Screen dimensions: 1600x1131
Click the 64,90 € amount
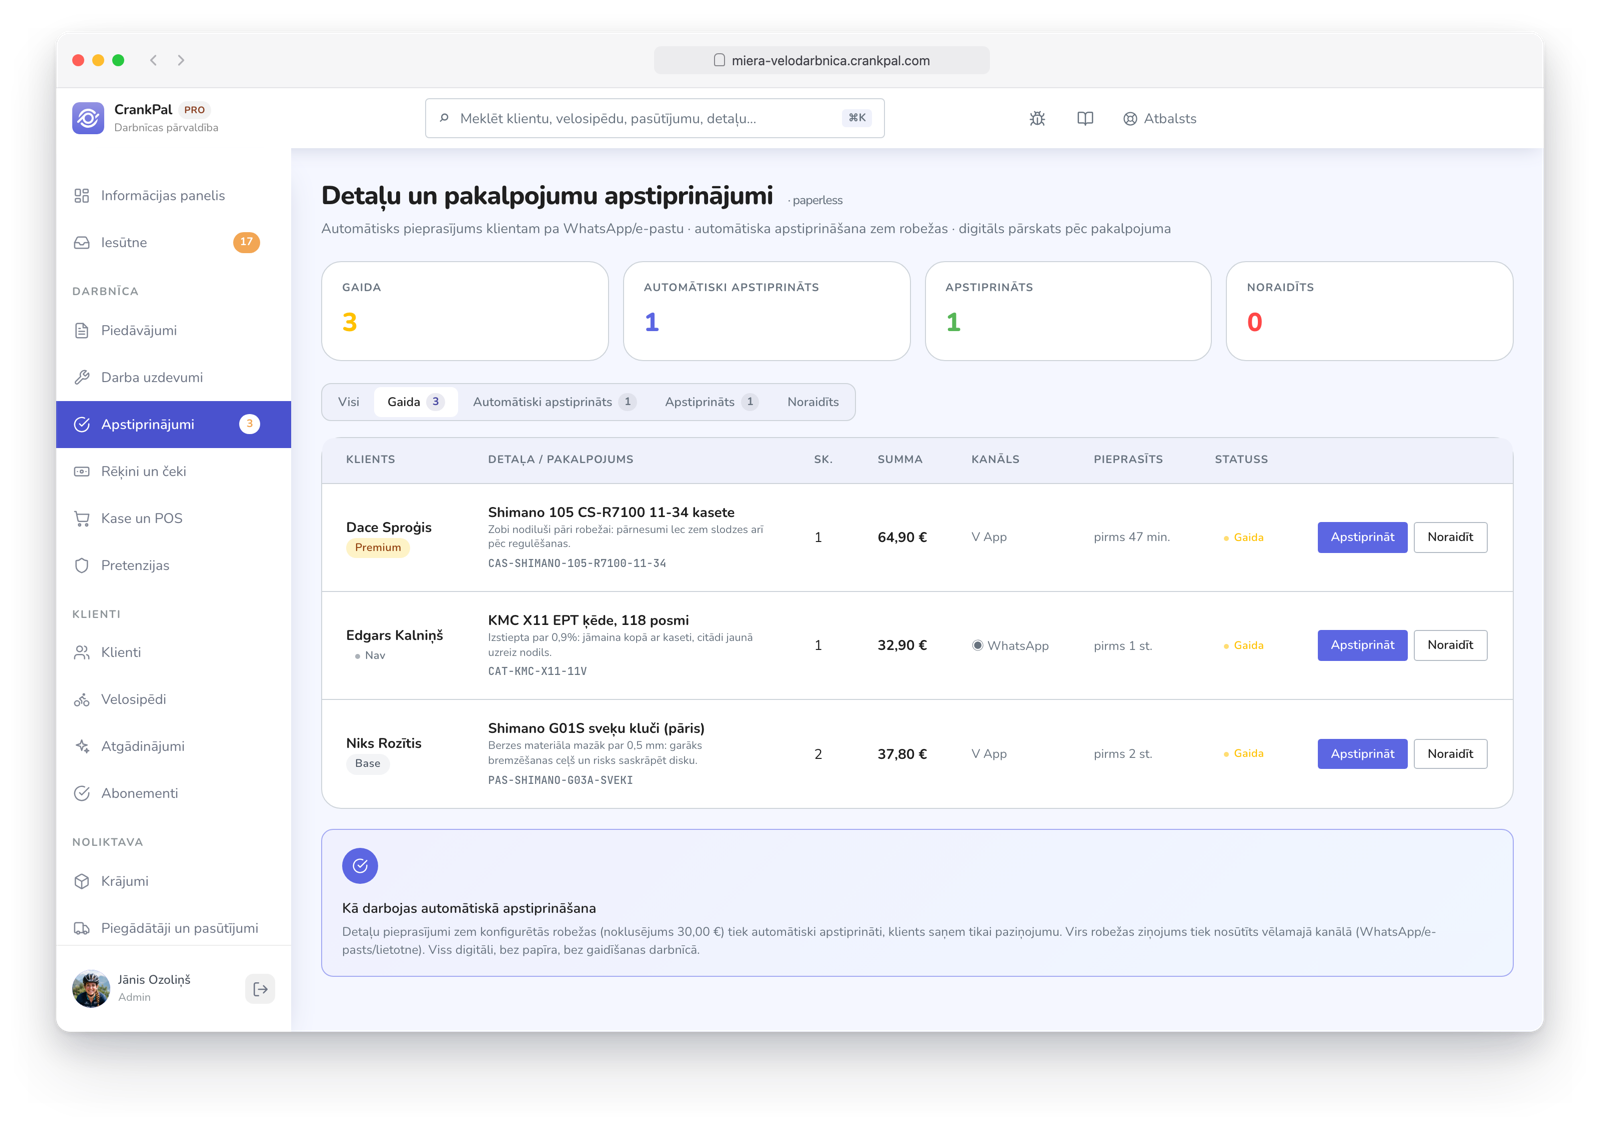pos(902,538)
